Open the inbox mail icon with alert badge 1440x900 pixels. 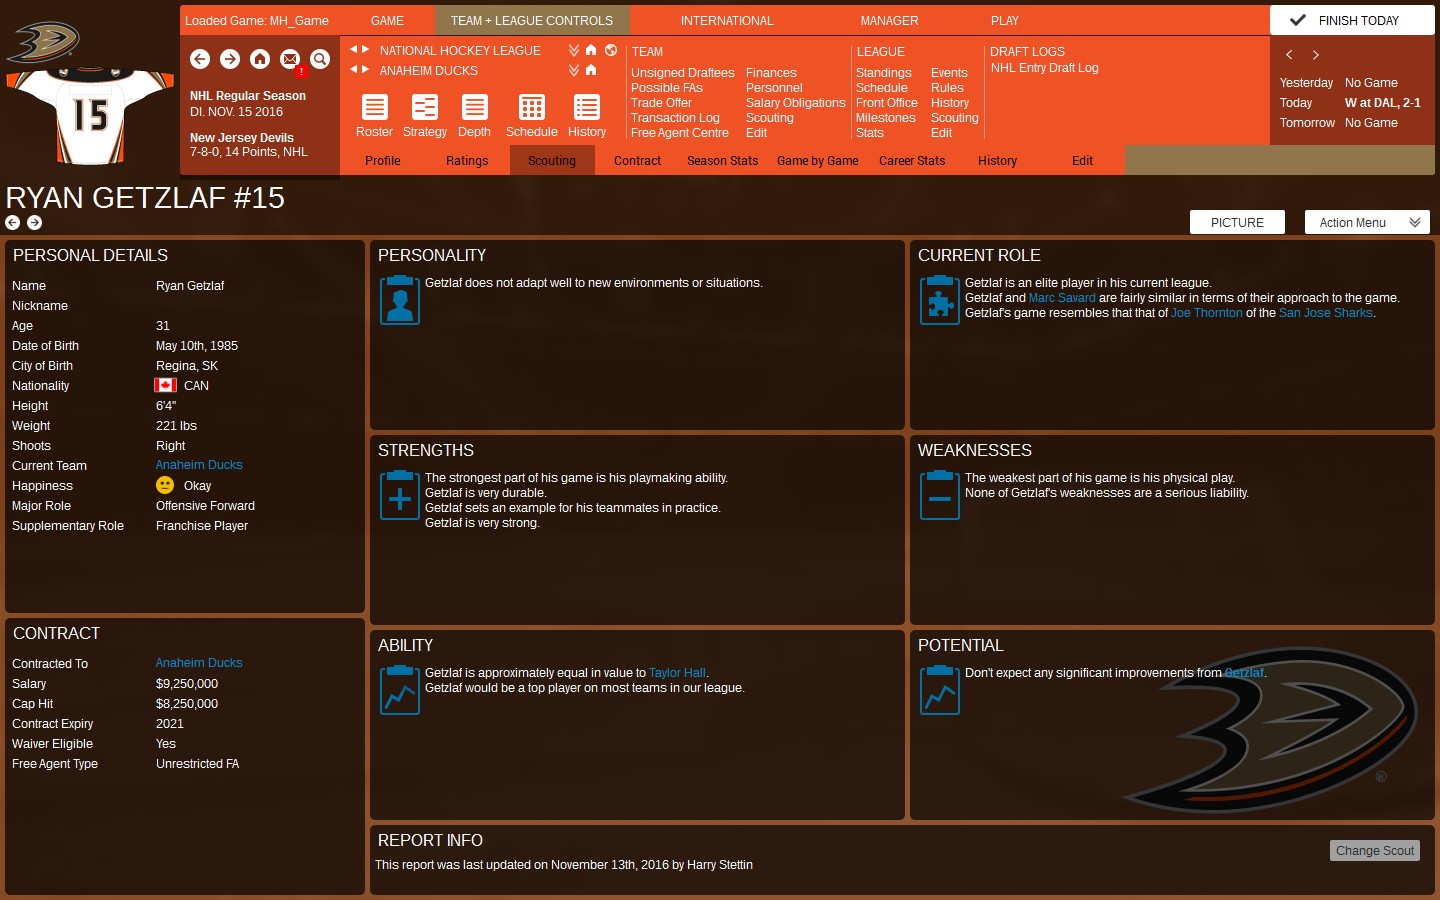290,60
